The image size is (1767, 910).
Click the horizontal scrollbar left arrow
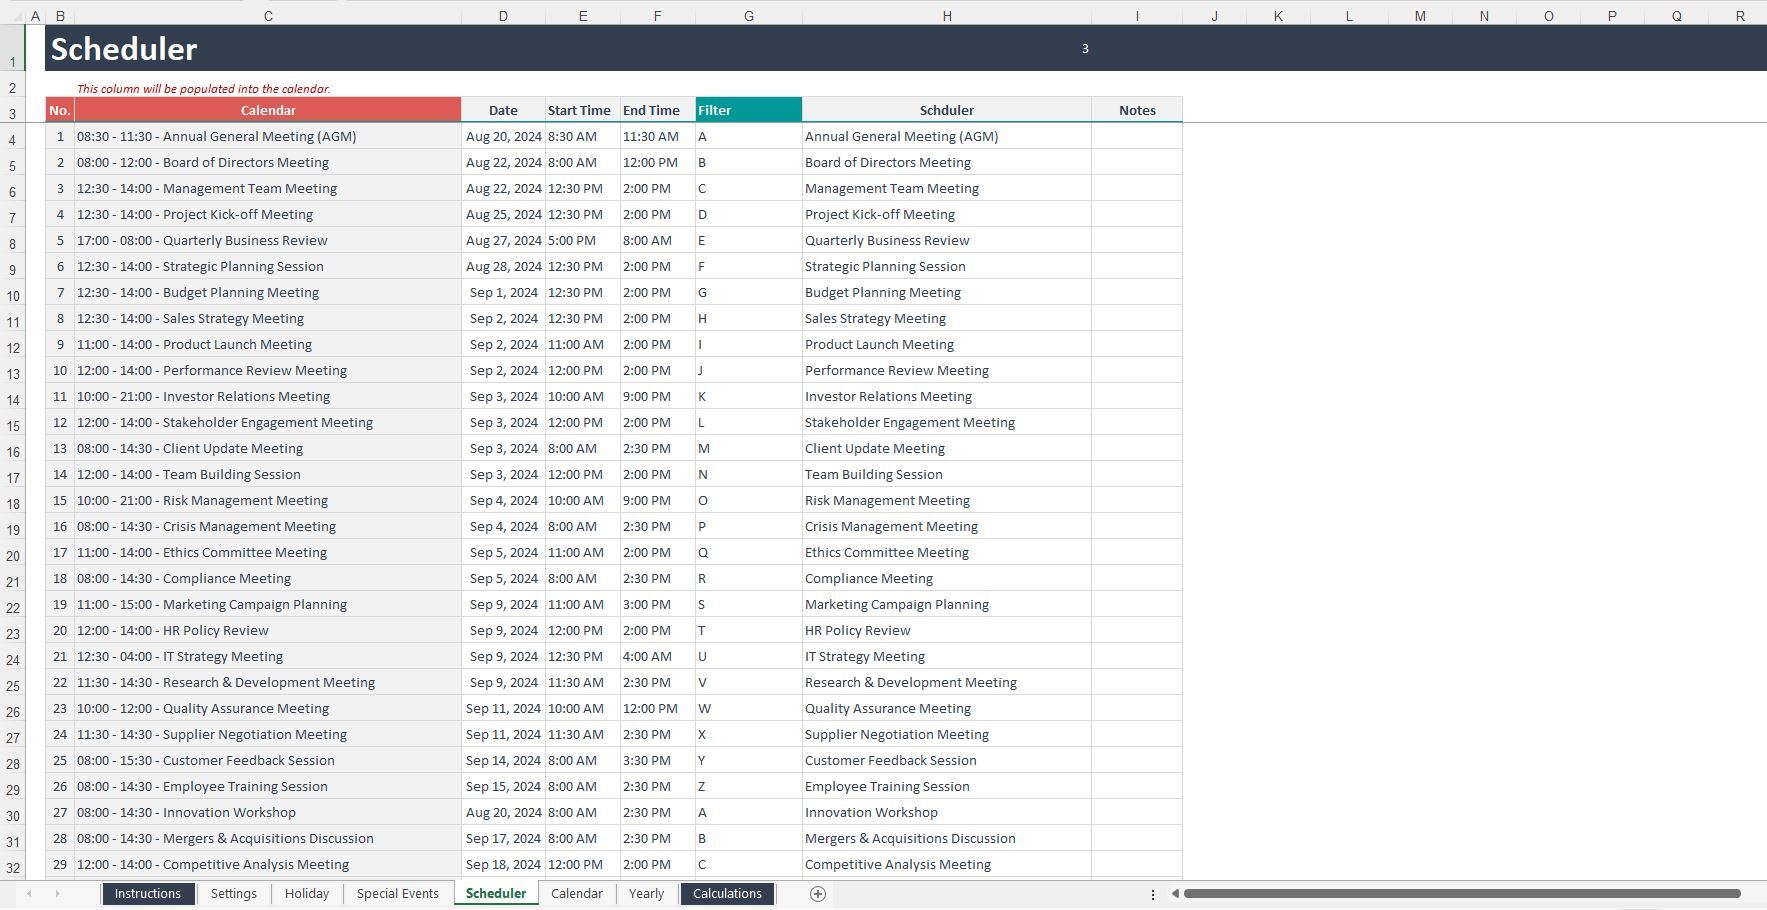click(x=1175, y=894)
